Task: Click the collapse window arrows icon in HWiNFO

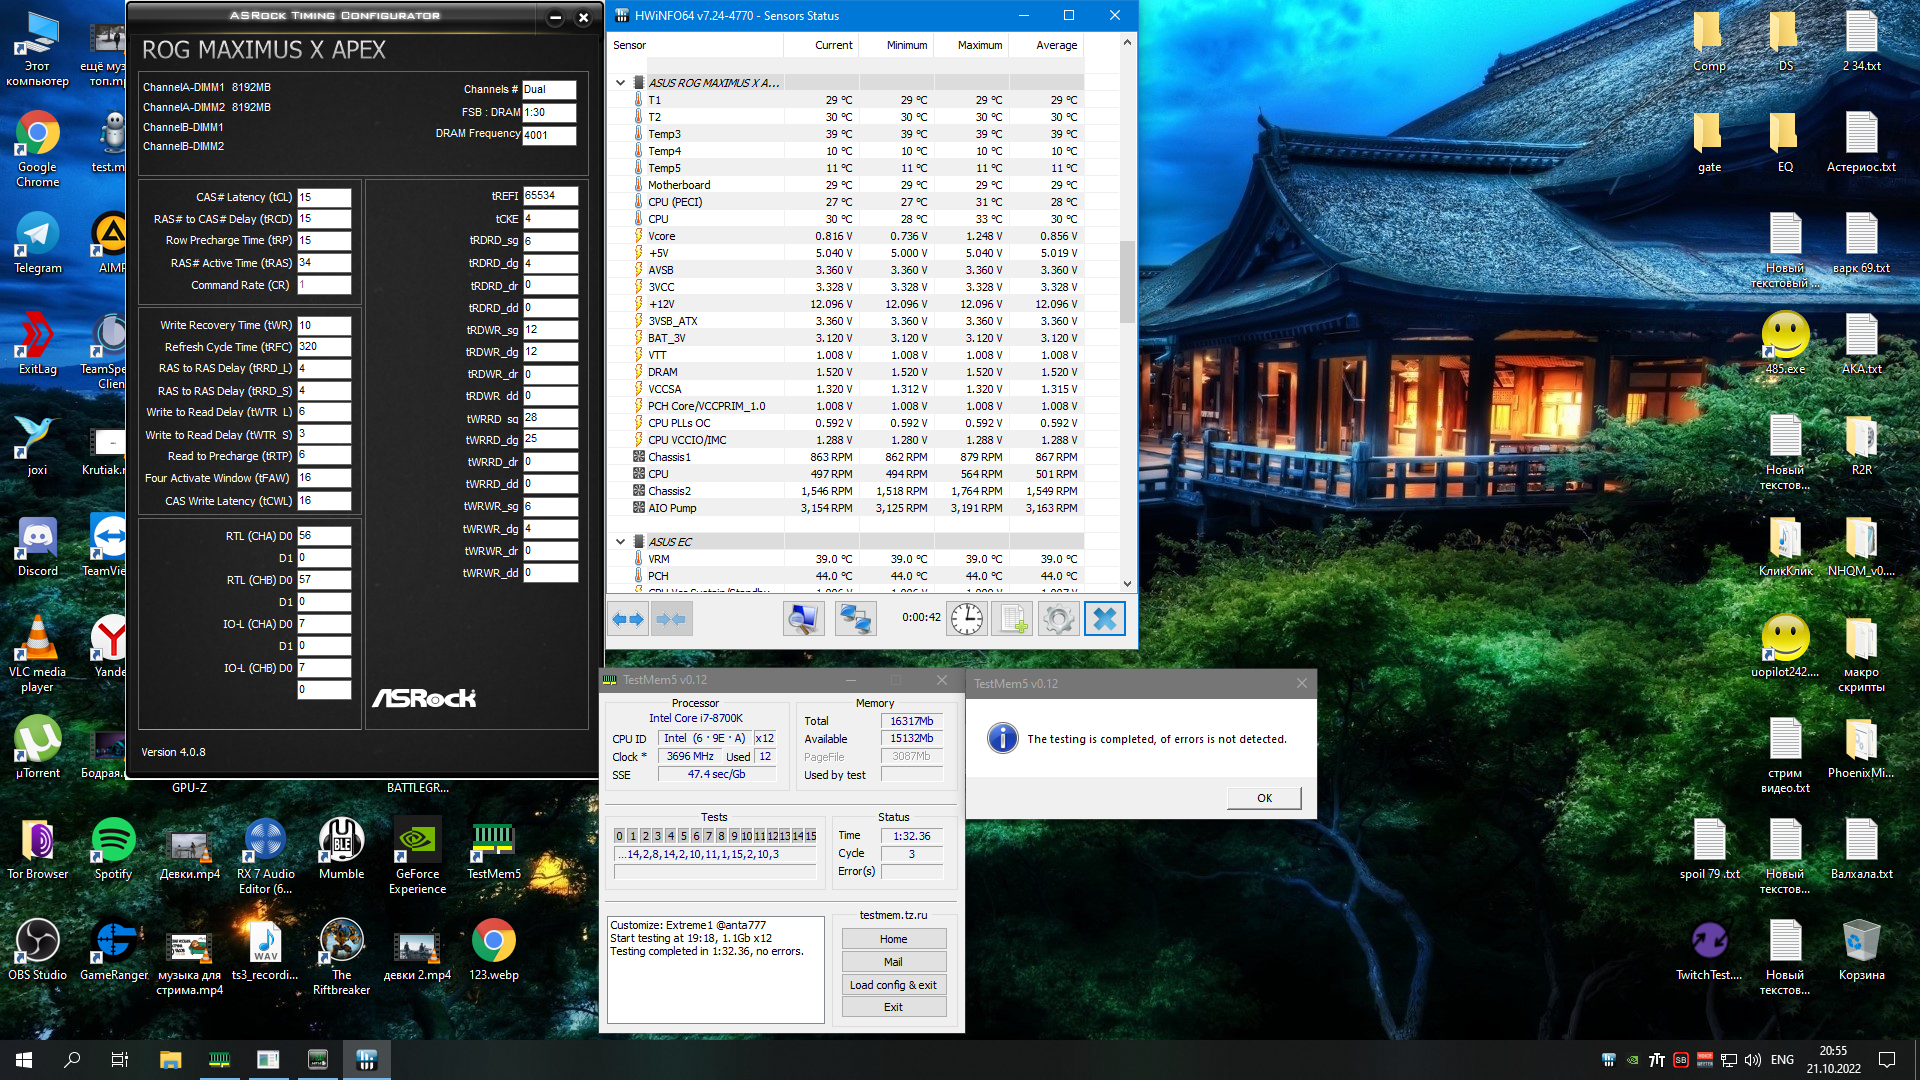Action: pyautogui.click(x=671, y=619)
